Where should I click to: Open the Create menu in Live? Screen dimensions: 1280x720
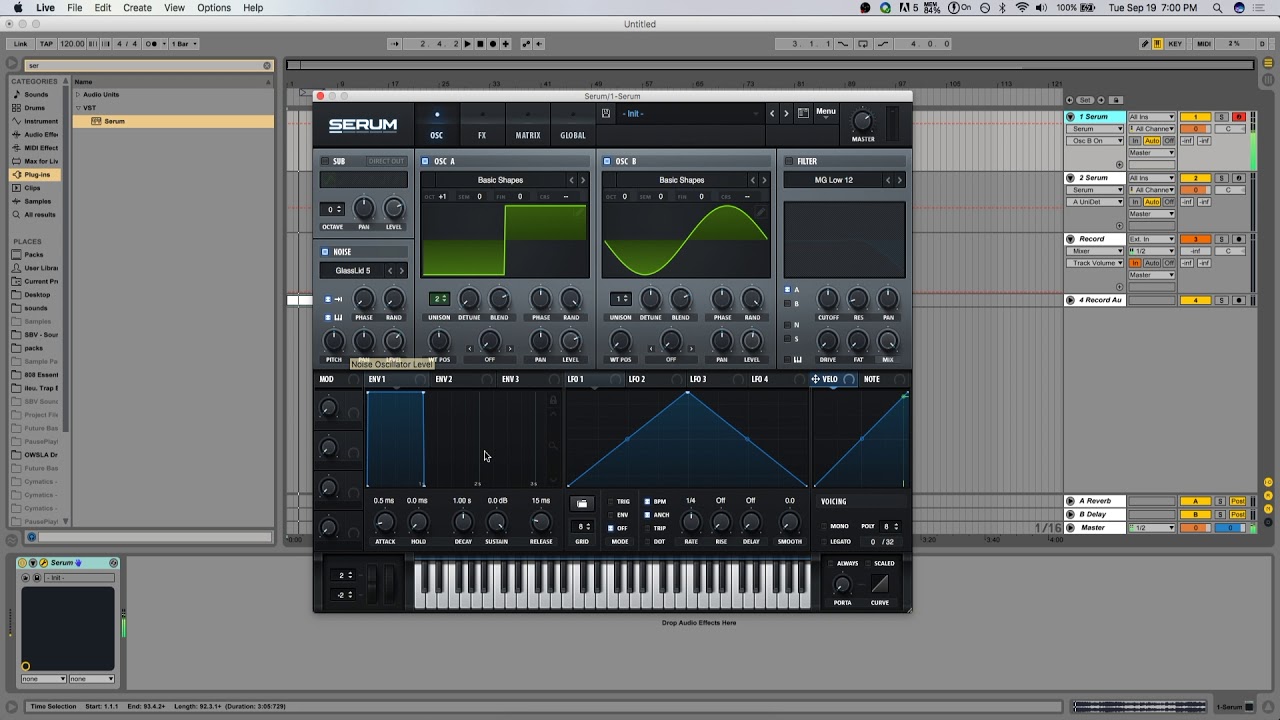(137, 8)
